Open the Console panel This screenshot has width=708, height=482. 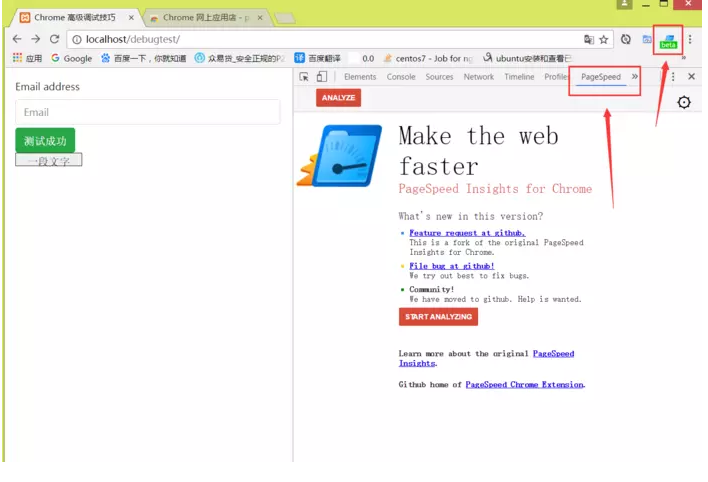[x=401, y=77]
